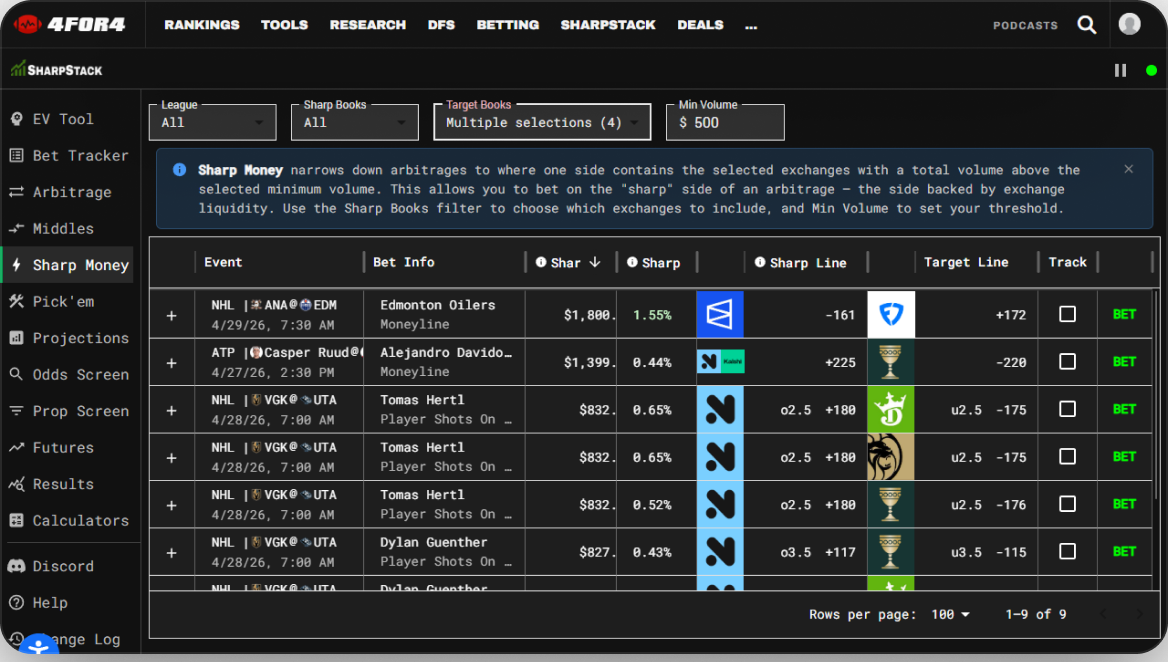Click the FanDuel logo in Oilers row
Screen dimensions: 1168x662
click(x=891, y=314)
